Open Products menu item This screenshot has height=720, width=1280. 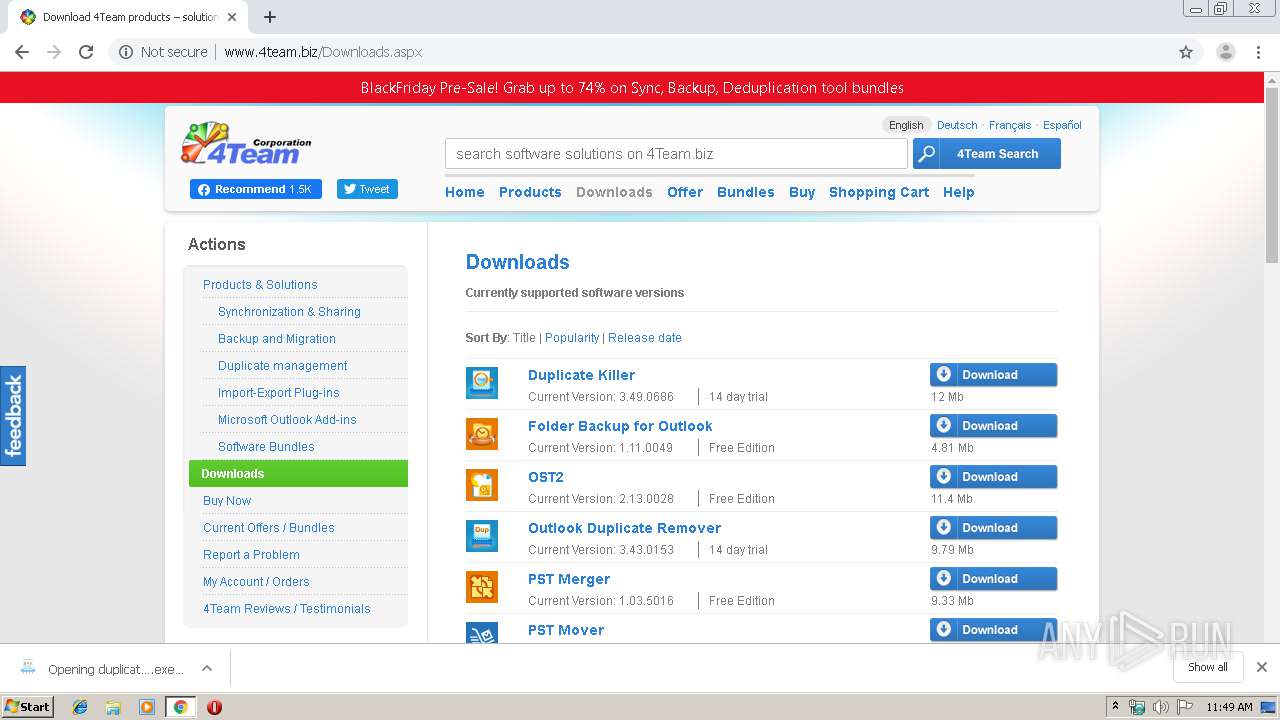(x=530, y=192)
